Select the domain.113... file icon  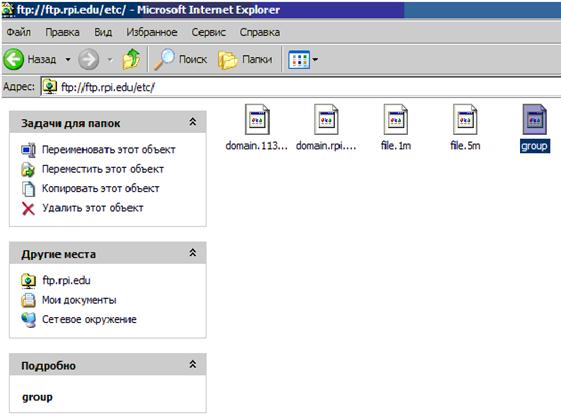click(257, 119)
